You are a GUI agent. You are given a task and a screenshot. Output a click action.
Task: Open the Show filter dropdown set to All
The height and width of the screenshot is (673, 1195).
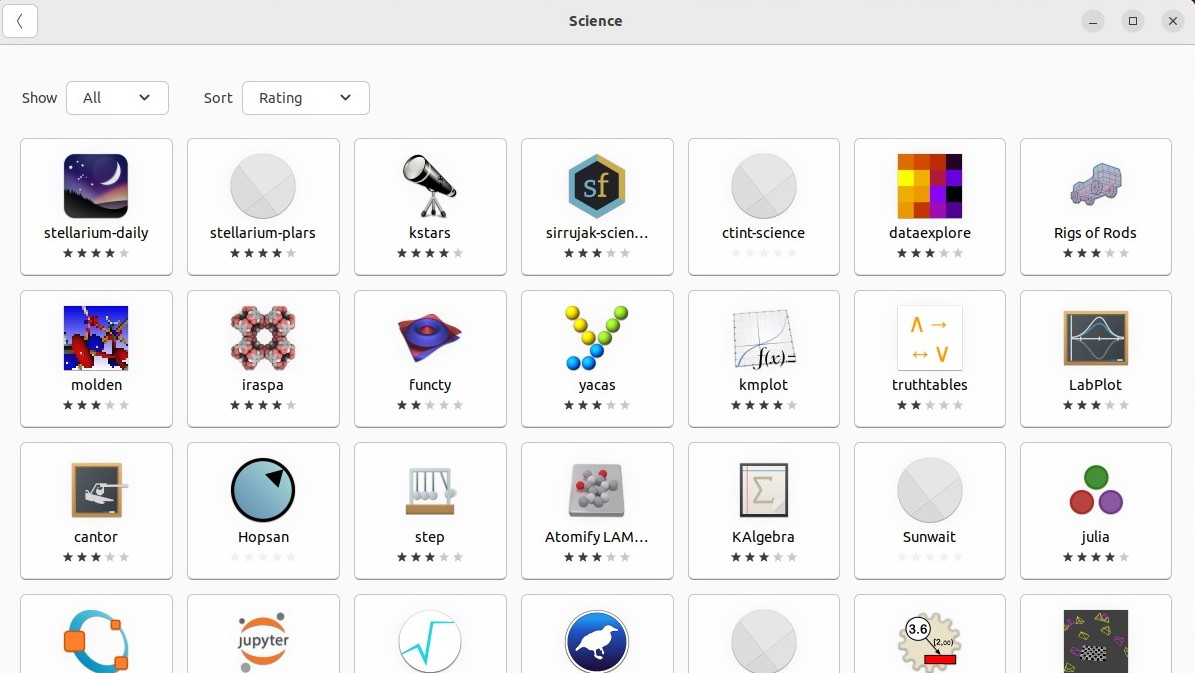117,98
